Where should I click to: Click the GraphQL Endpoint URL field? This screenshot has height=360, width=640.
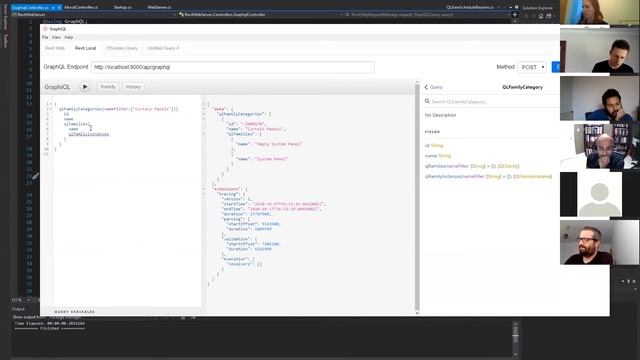click(233, 67)
